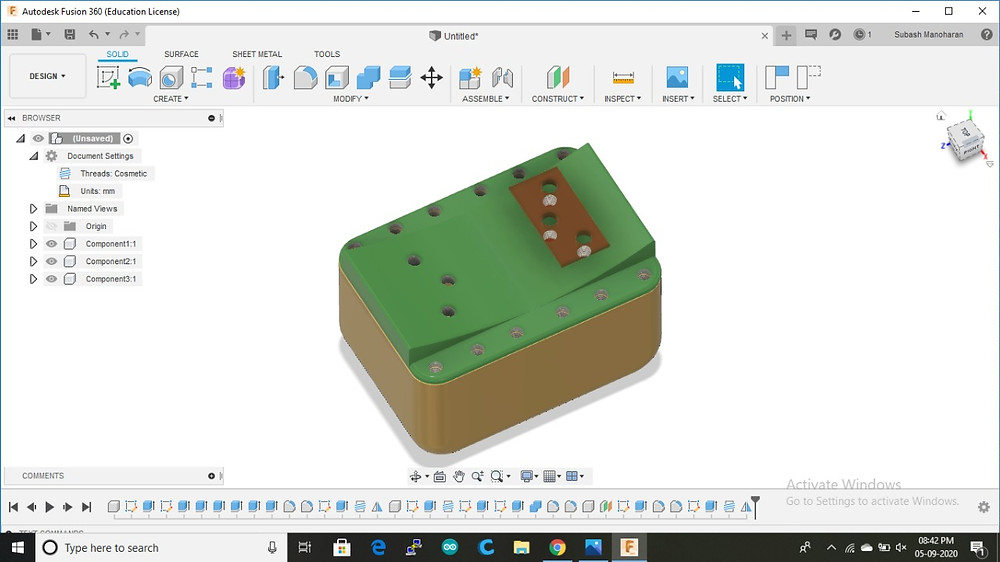
Task: Select the Combine tool
Action: pyautogui.click(x=368, y=78)
